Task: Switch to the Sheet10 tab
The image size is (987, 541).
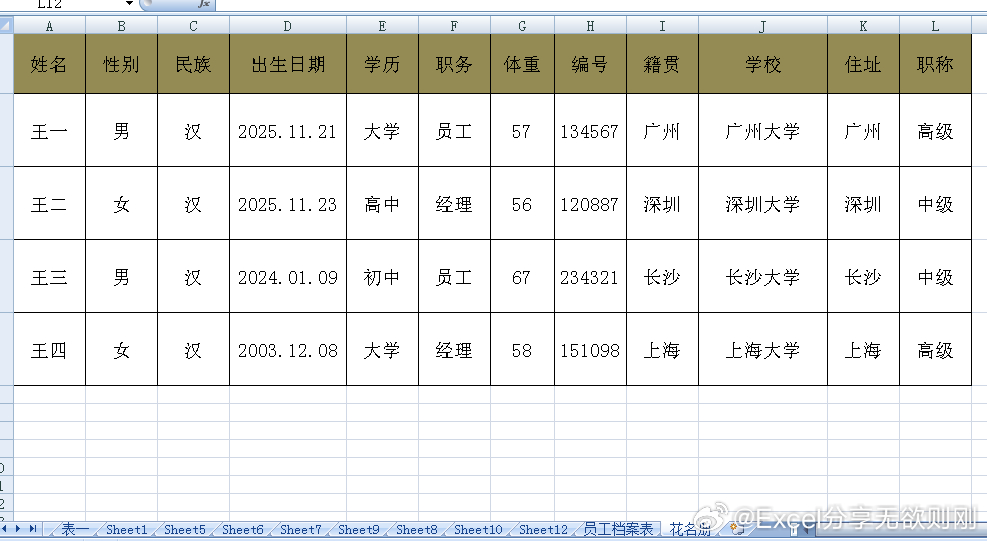Action: [x=478, y=530]
